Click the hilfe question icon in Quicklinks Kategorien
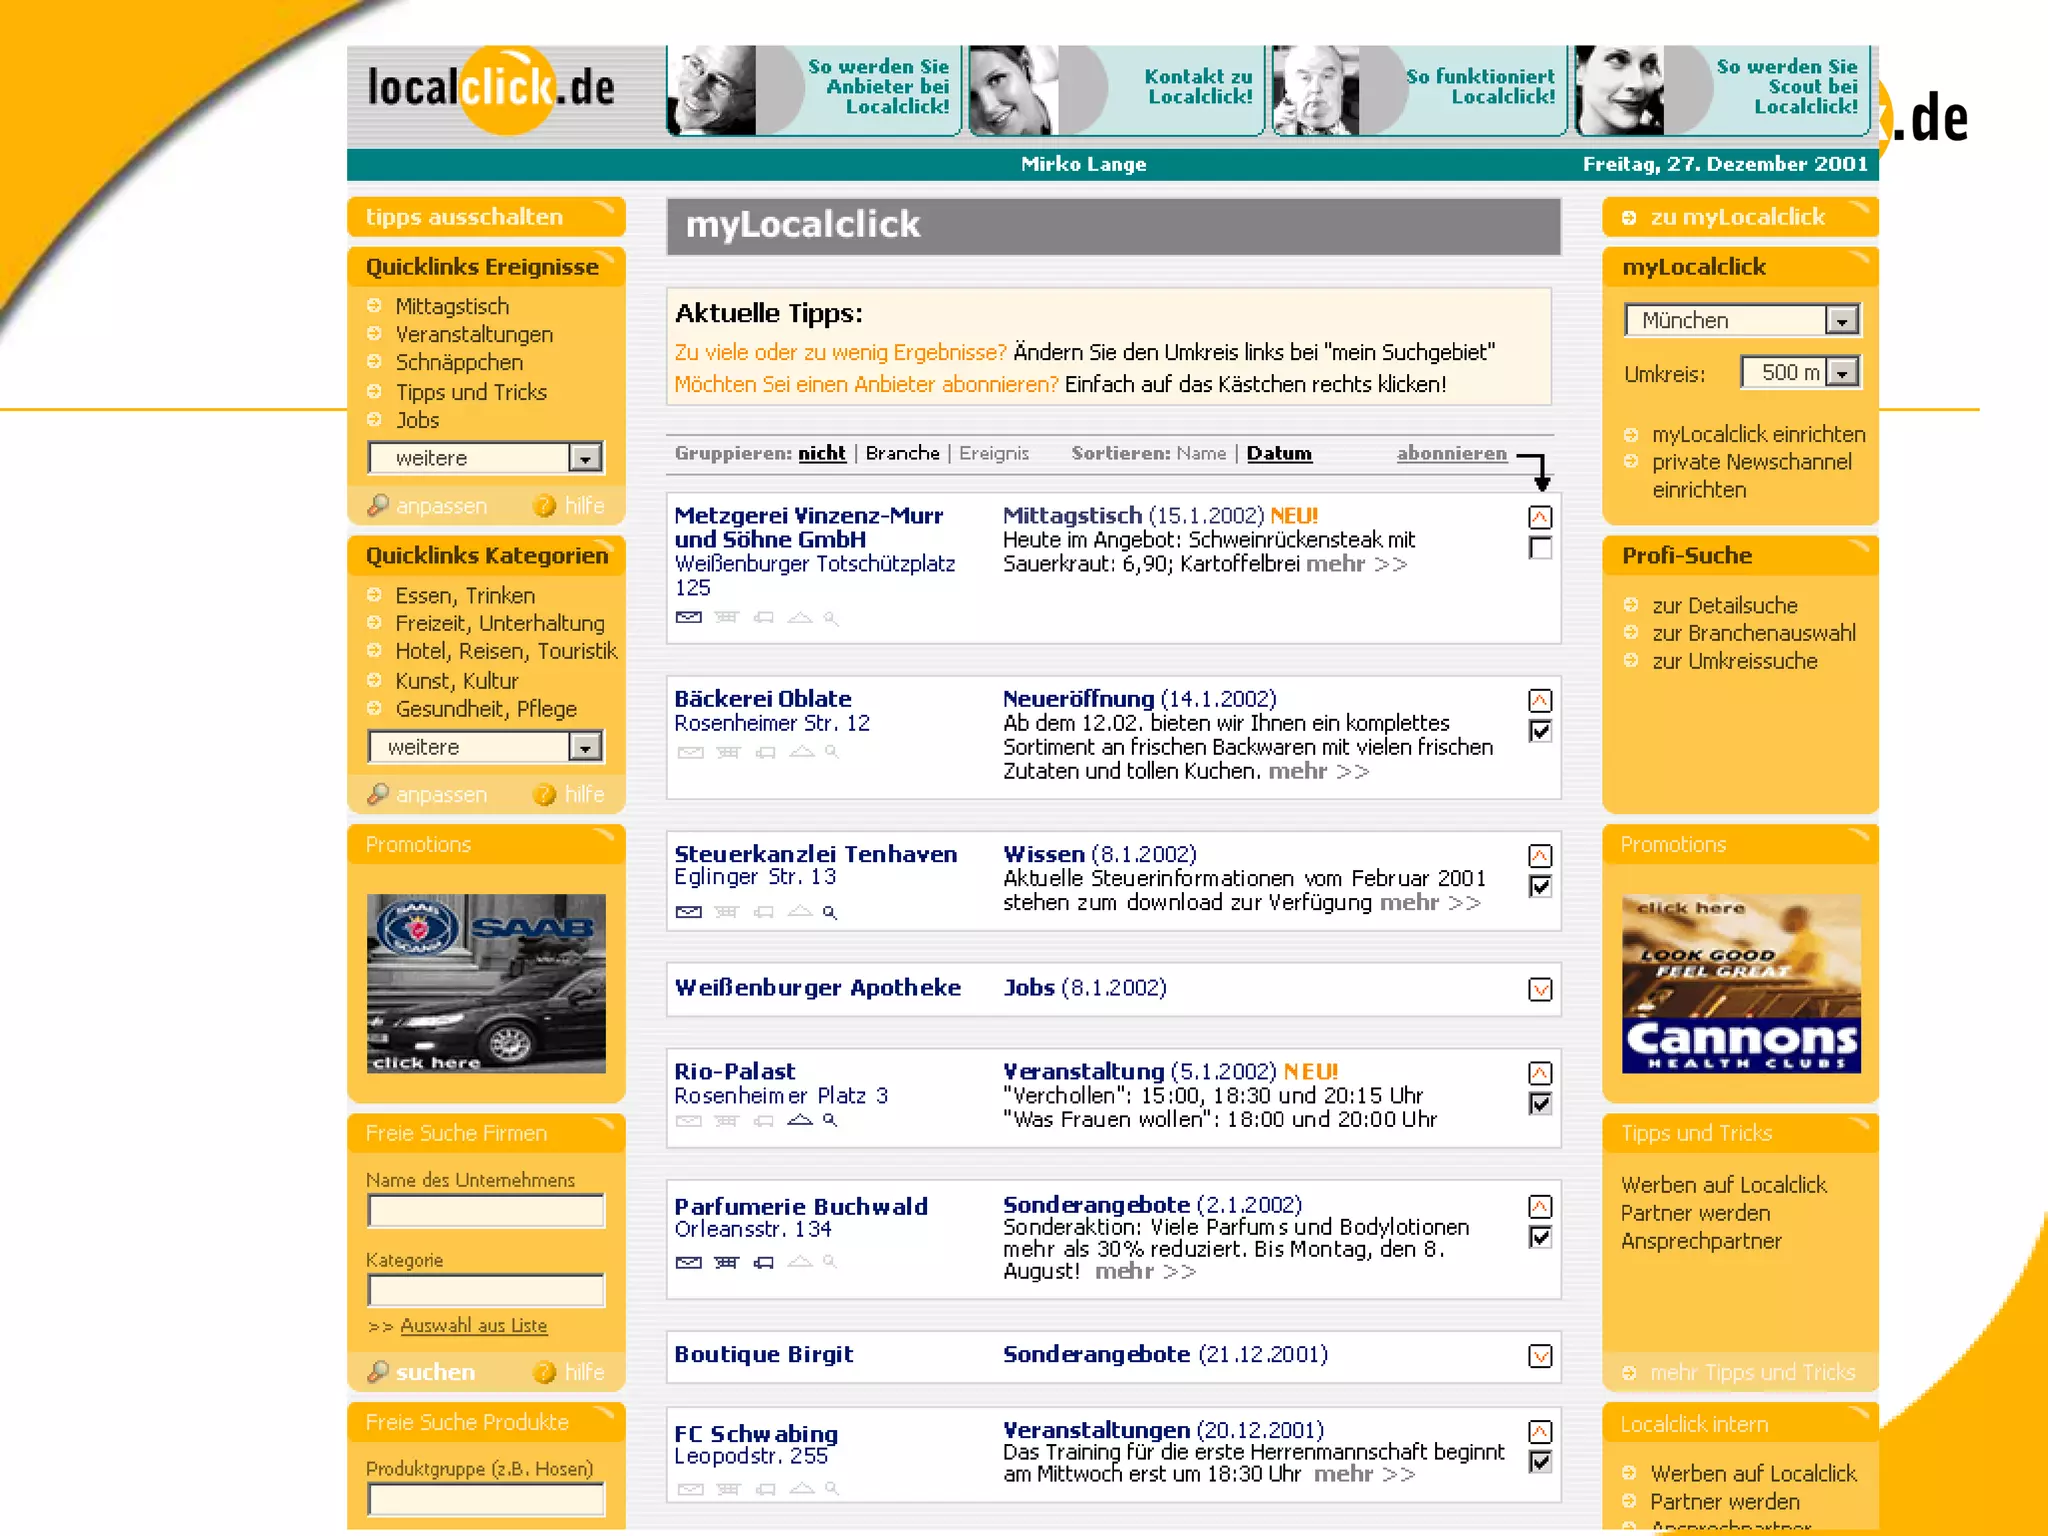 [x=544, y=794]
